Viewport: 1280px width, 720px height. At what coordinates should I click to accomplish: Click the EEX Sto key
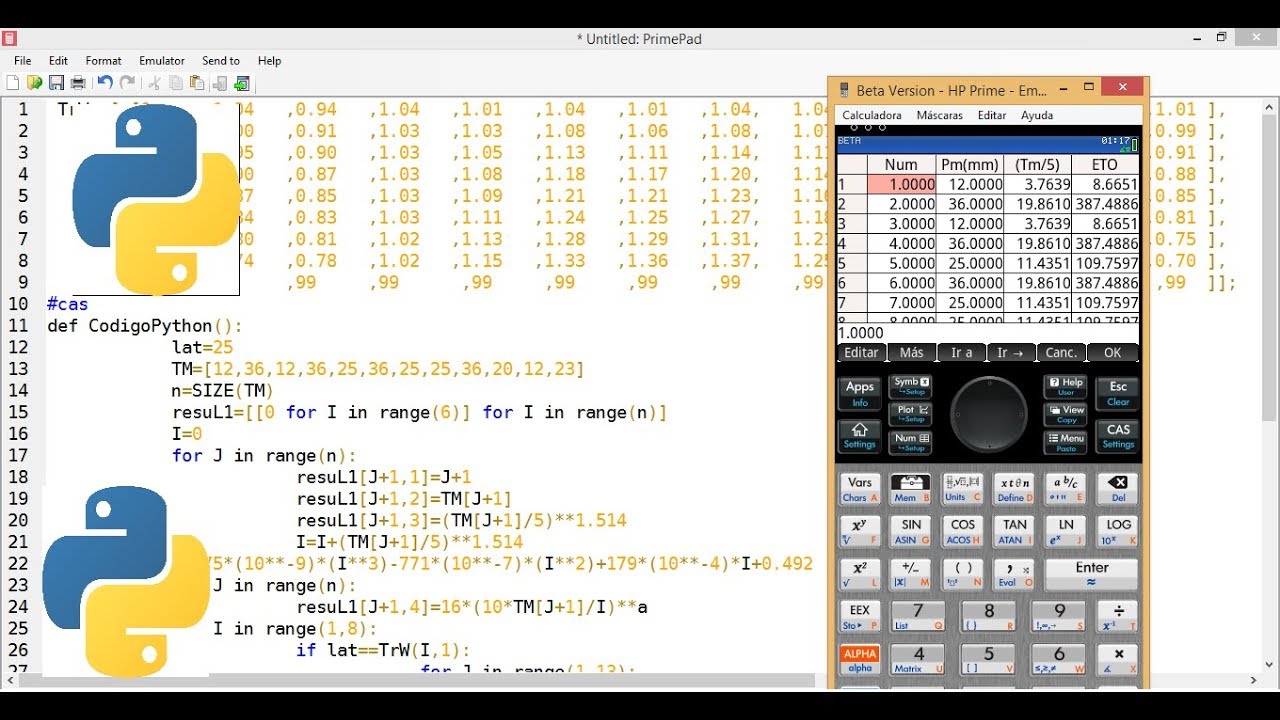[x=859, y=615]
